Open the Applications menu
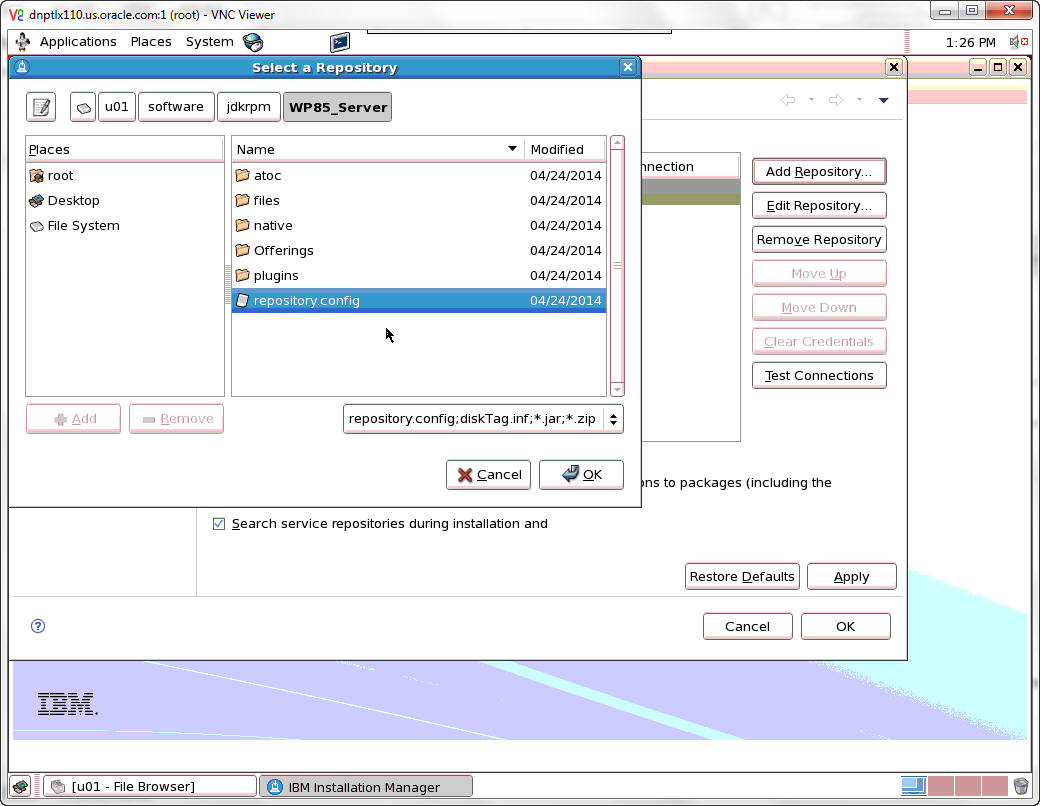Viewport: 1040px width, 806px height. 78,42
